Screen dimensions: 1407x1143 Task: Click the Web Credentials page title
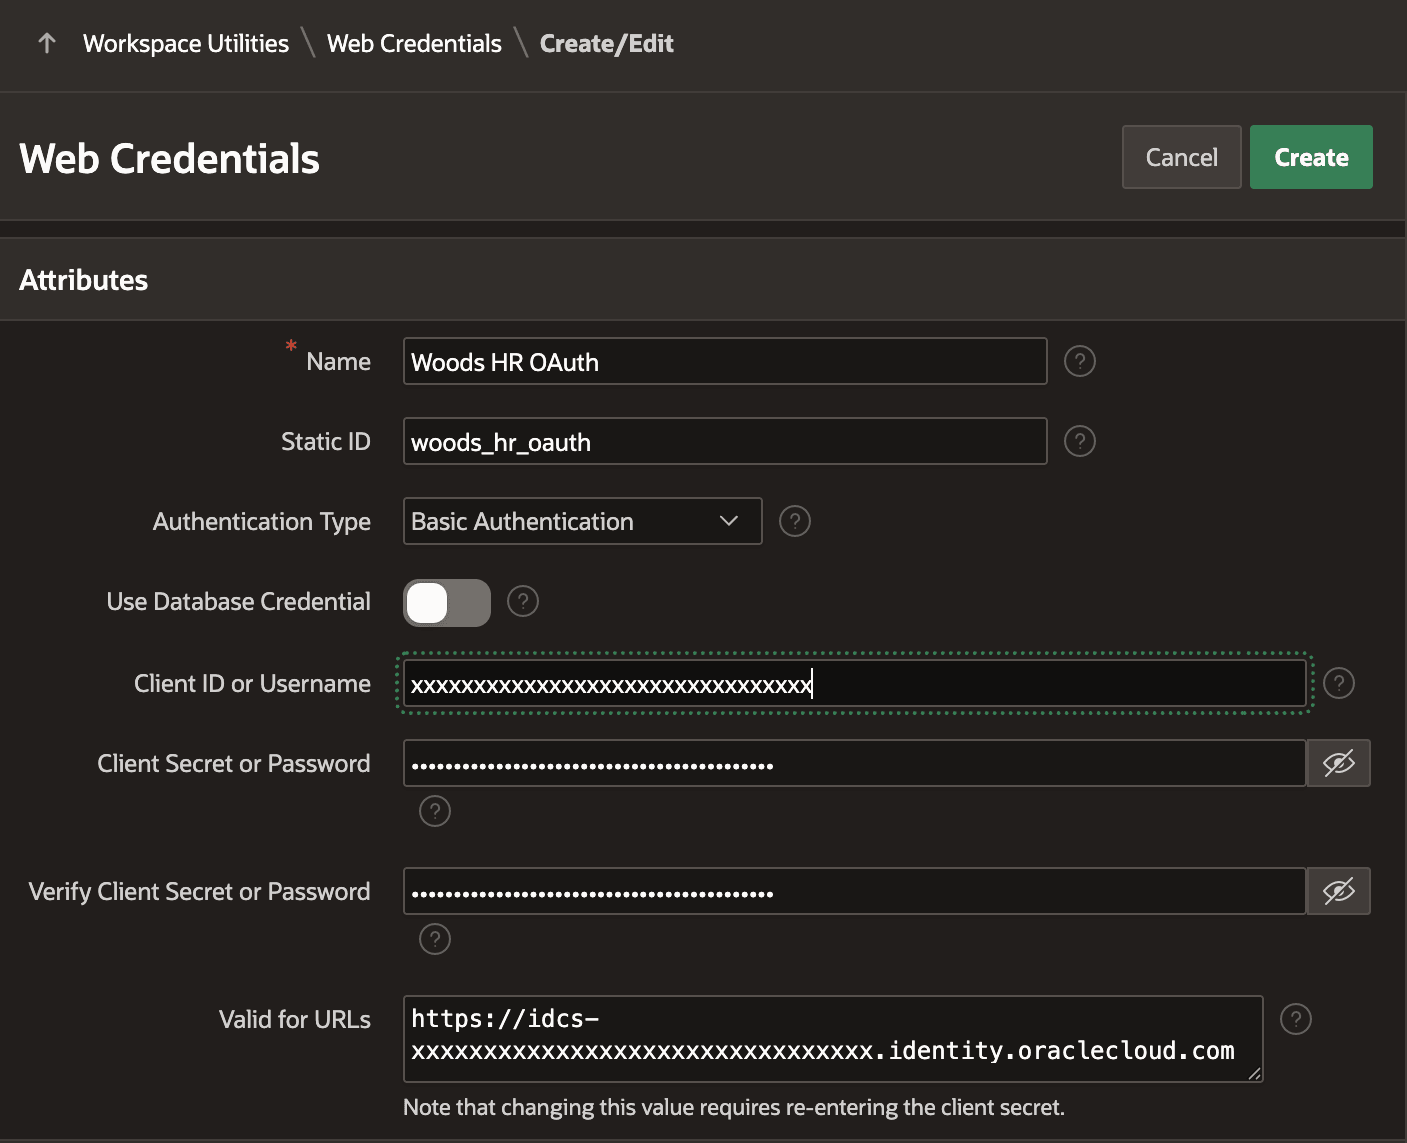(169, 158)
